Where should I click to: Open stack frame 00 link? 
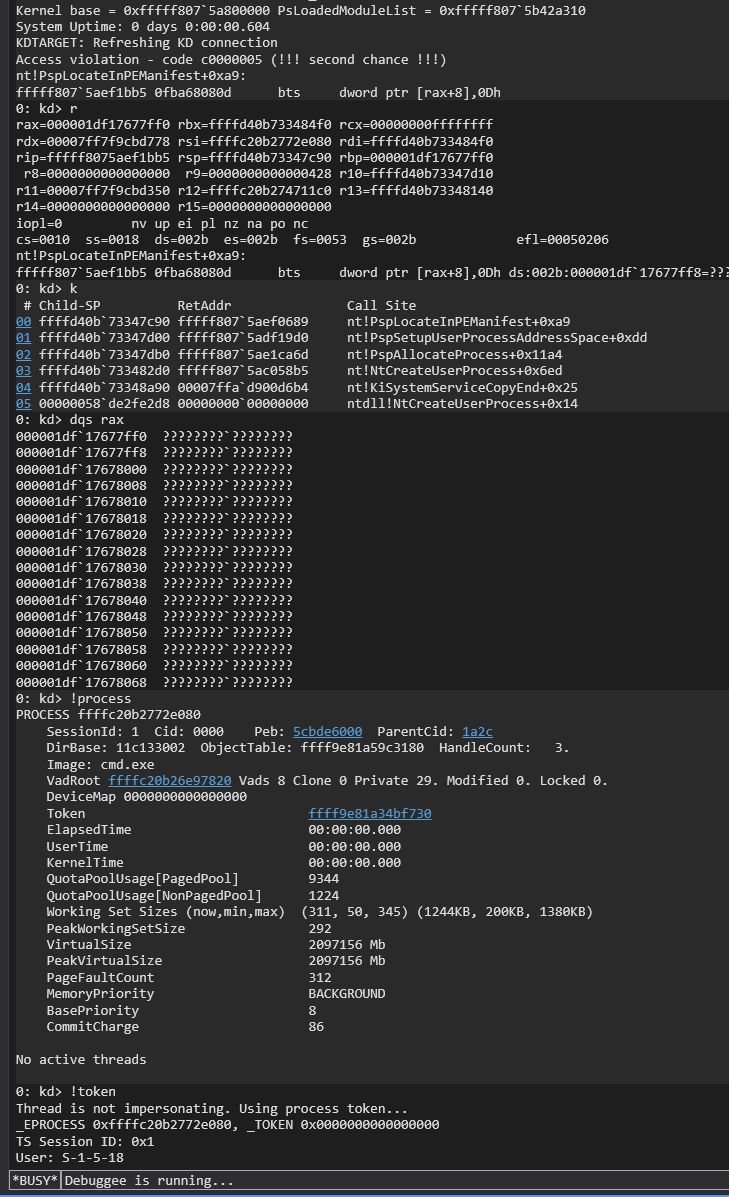pyautogui.click(x=24, y=322)
